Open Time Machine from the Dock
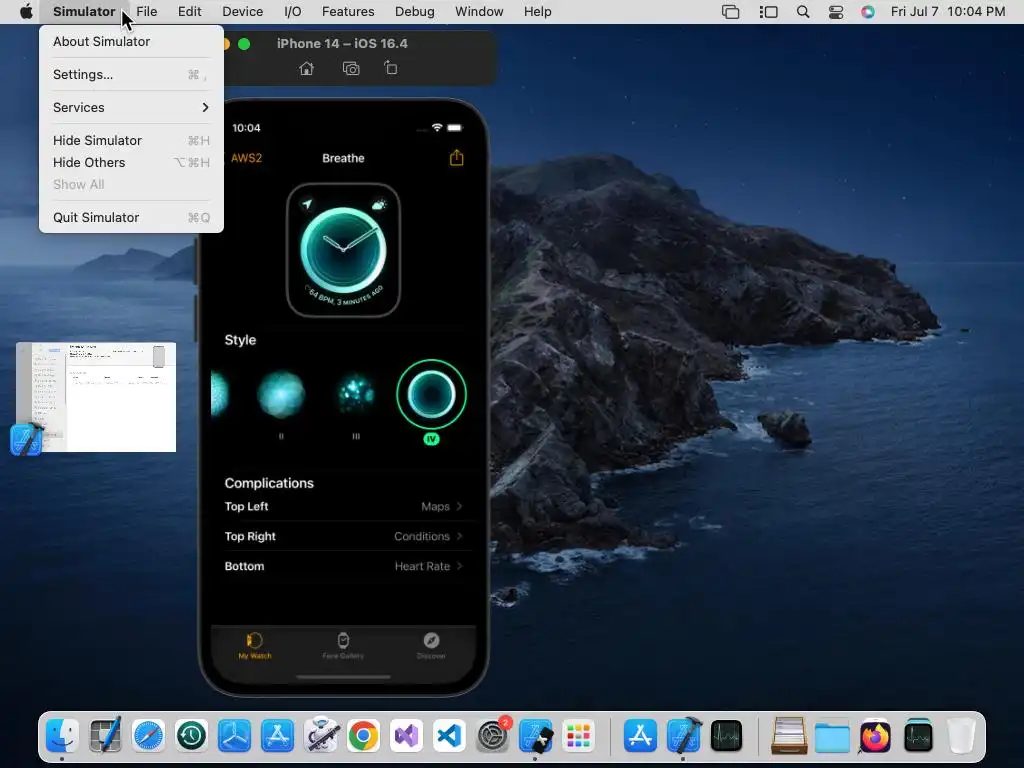The width and height of the screenshot is (1024, 768). 191,736
